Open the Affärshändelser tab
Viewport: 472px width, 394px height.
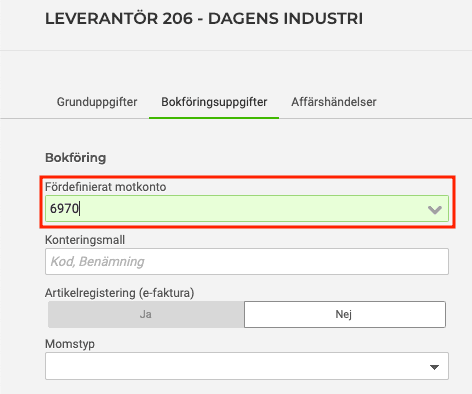334,102
